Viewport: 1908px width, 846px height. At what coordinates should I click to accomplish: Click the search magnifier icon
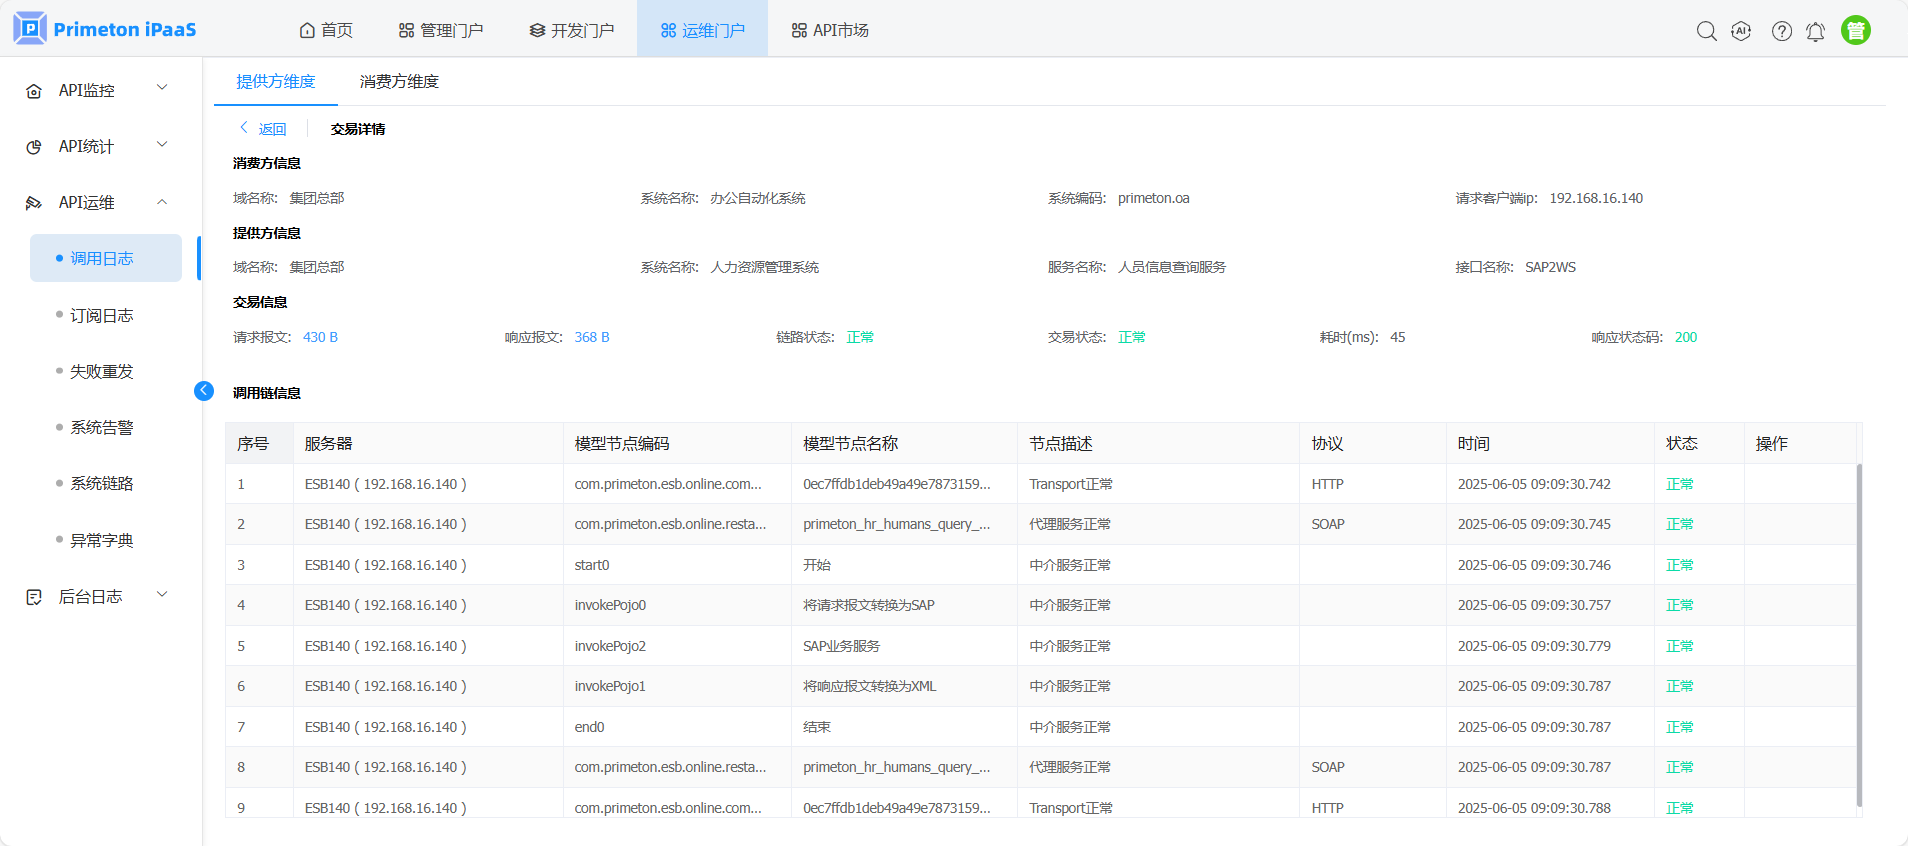[x=1706, y=31]
